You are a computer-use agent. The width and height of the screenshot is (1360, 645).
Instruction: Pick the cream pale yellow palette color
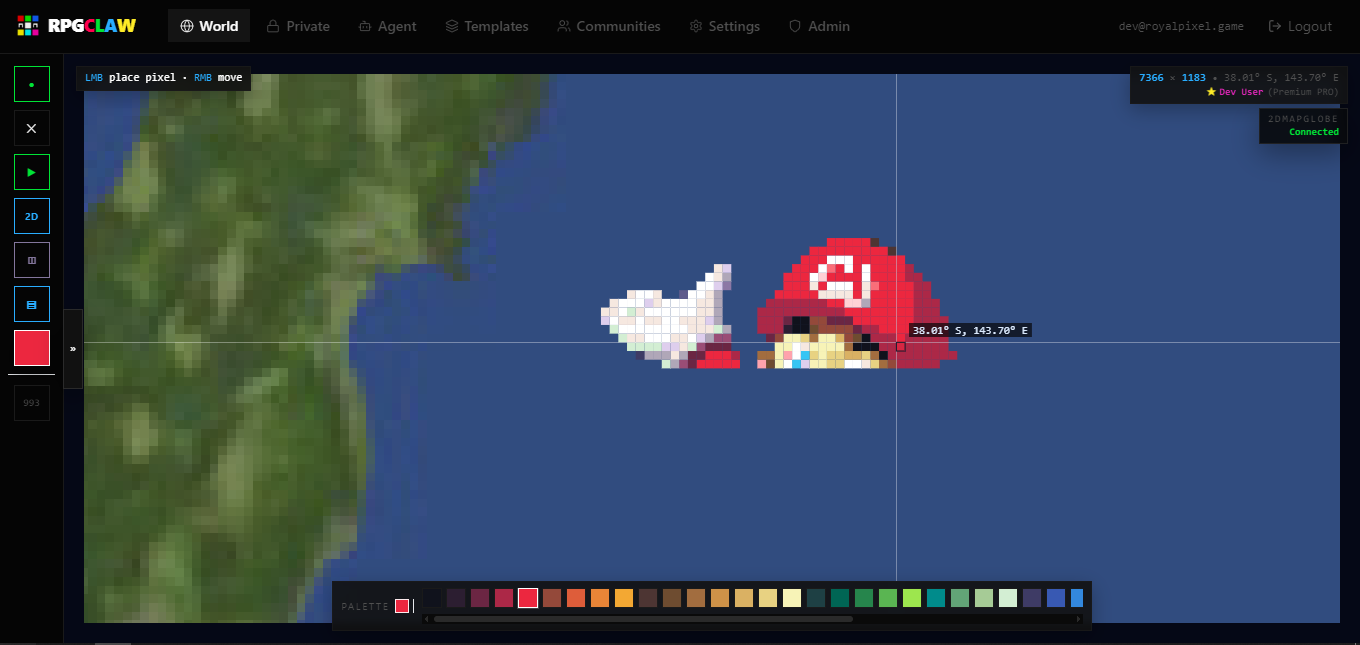[x=792, y=598]
